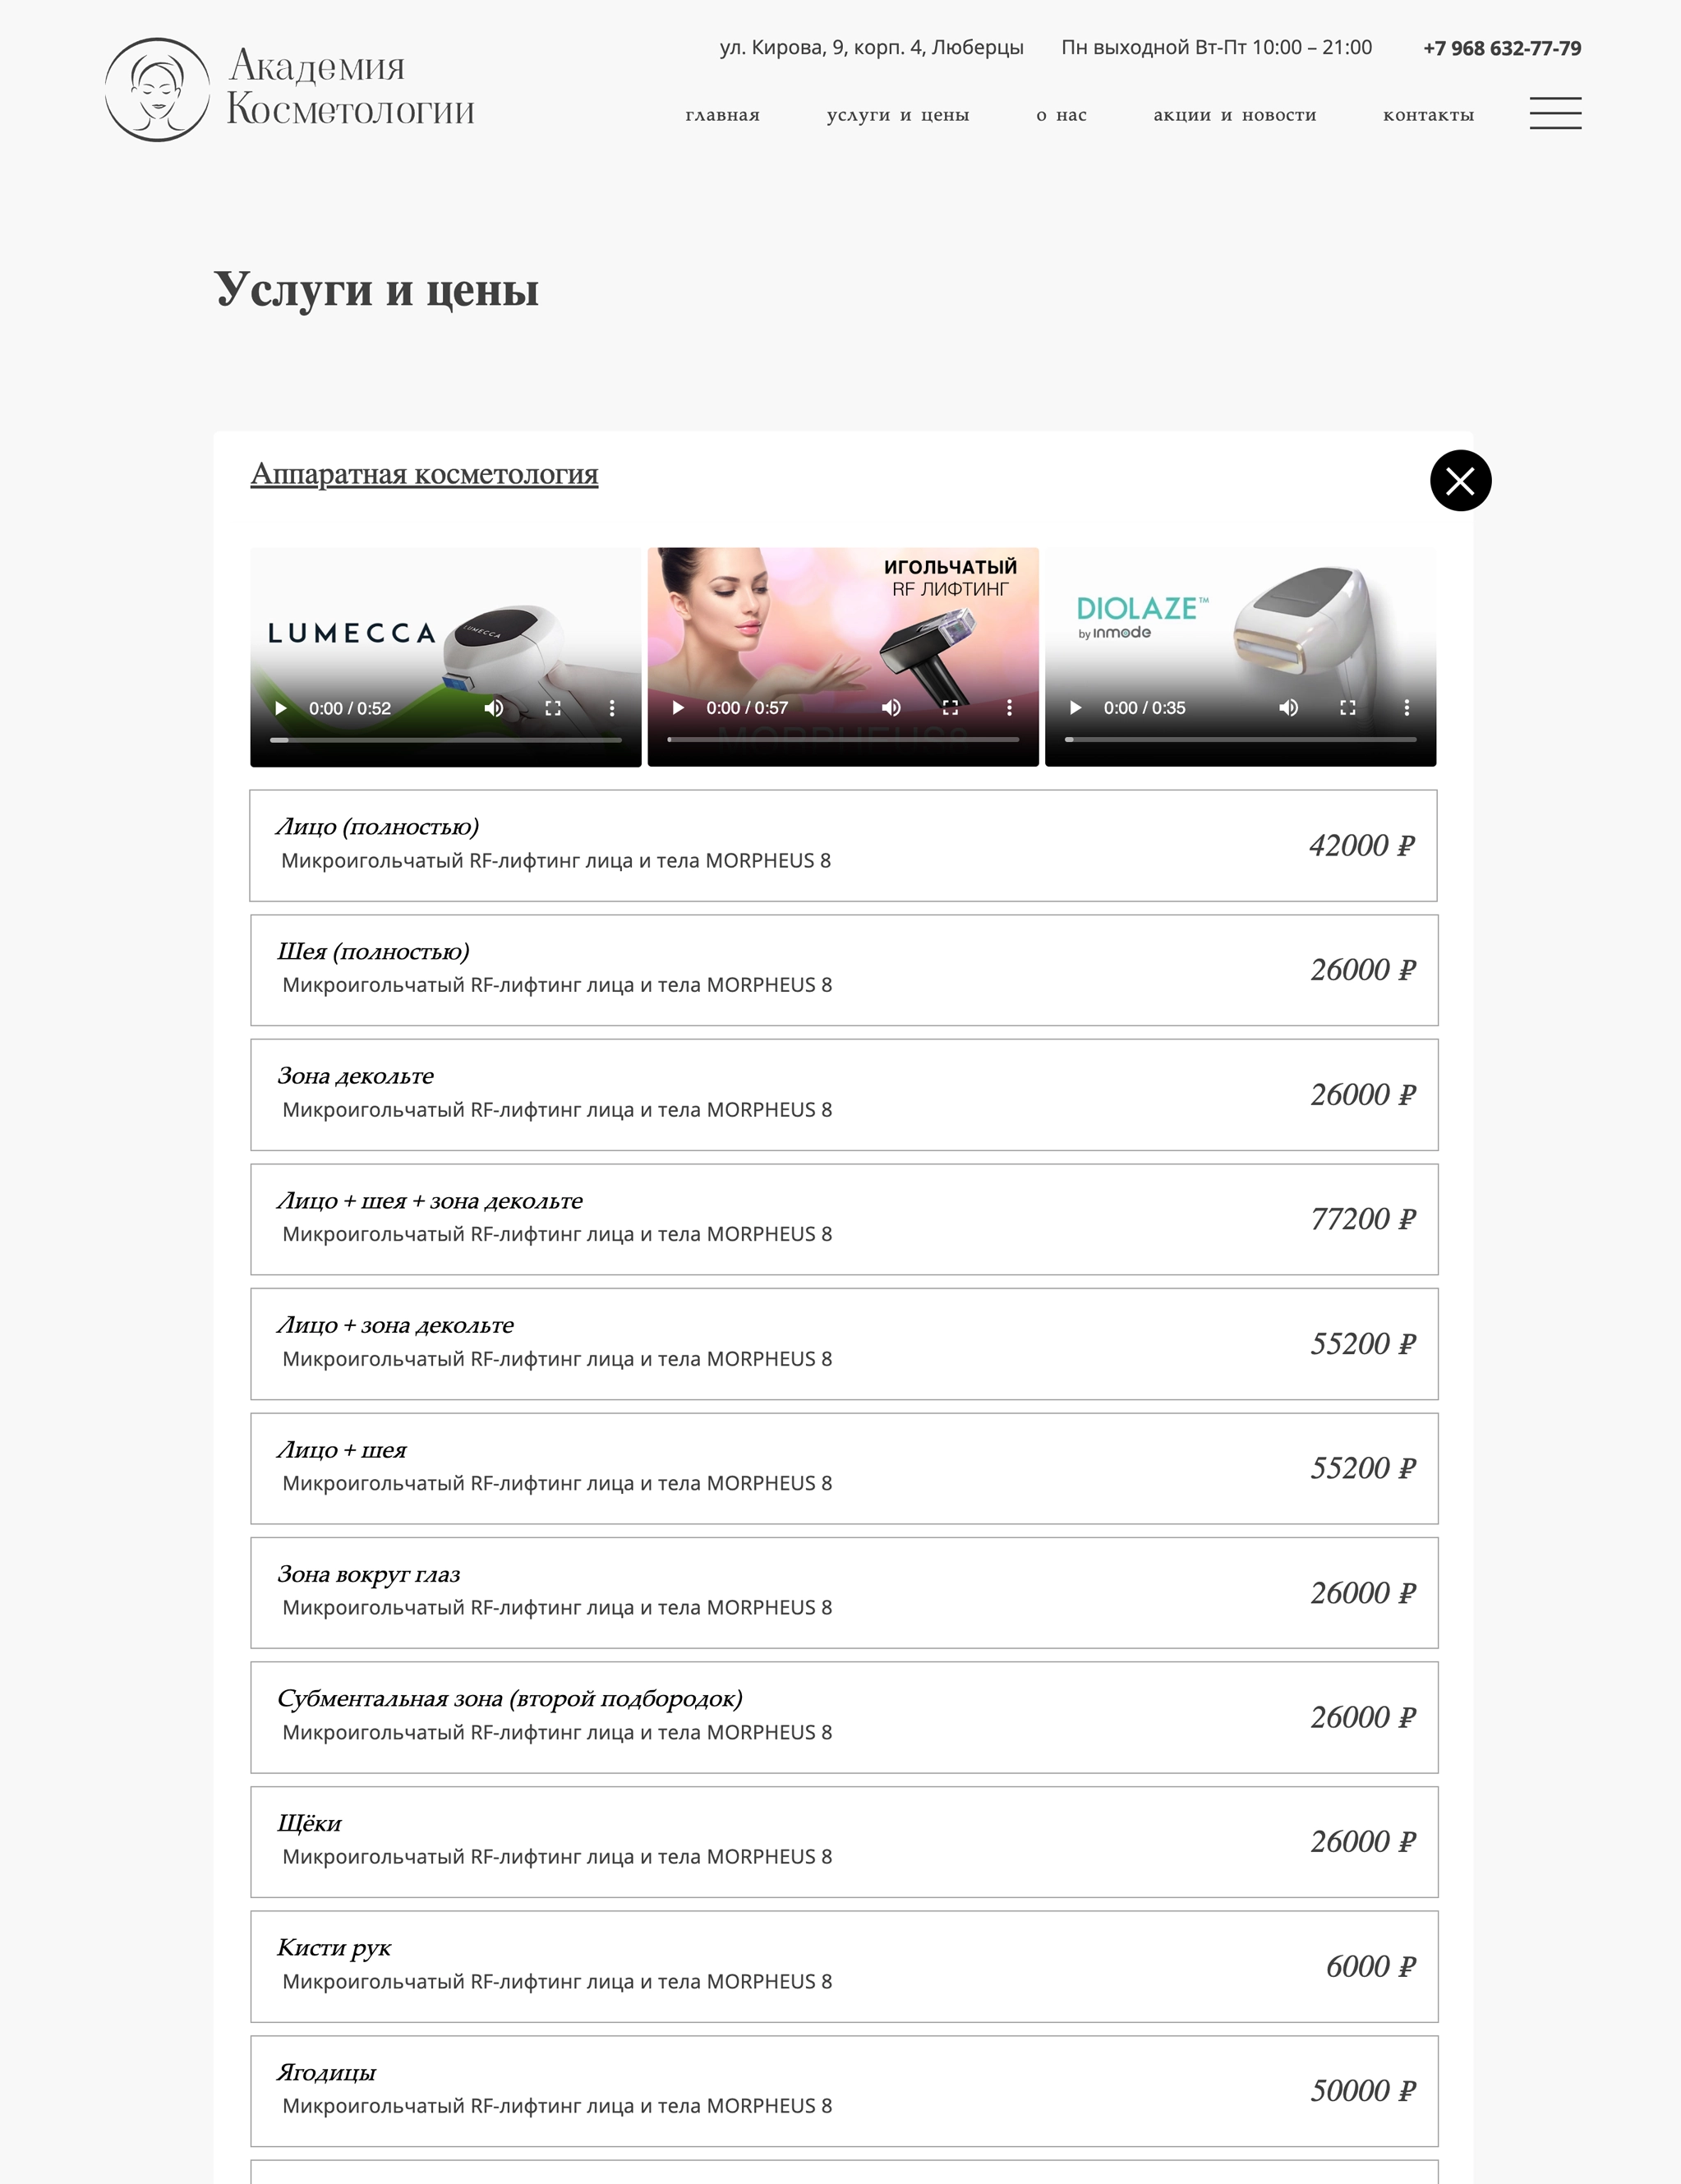Go to the главная page

point(722,115)
